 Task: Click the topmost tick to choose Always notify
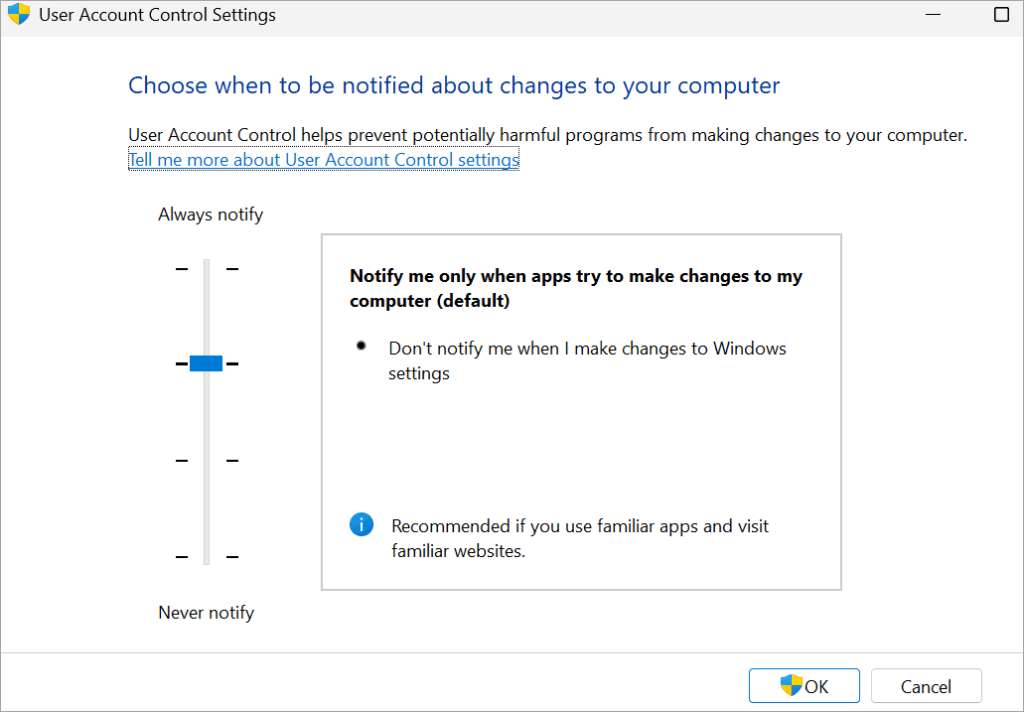[x=205, y=267]
